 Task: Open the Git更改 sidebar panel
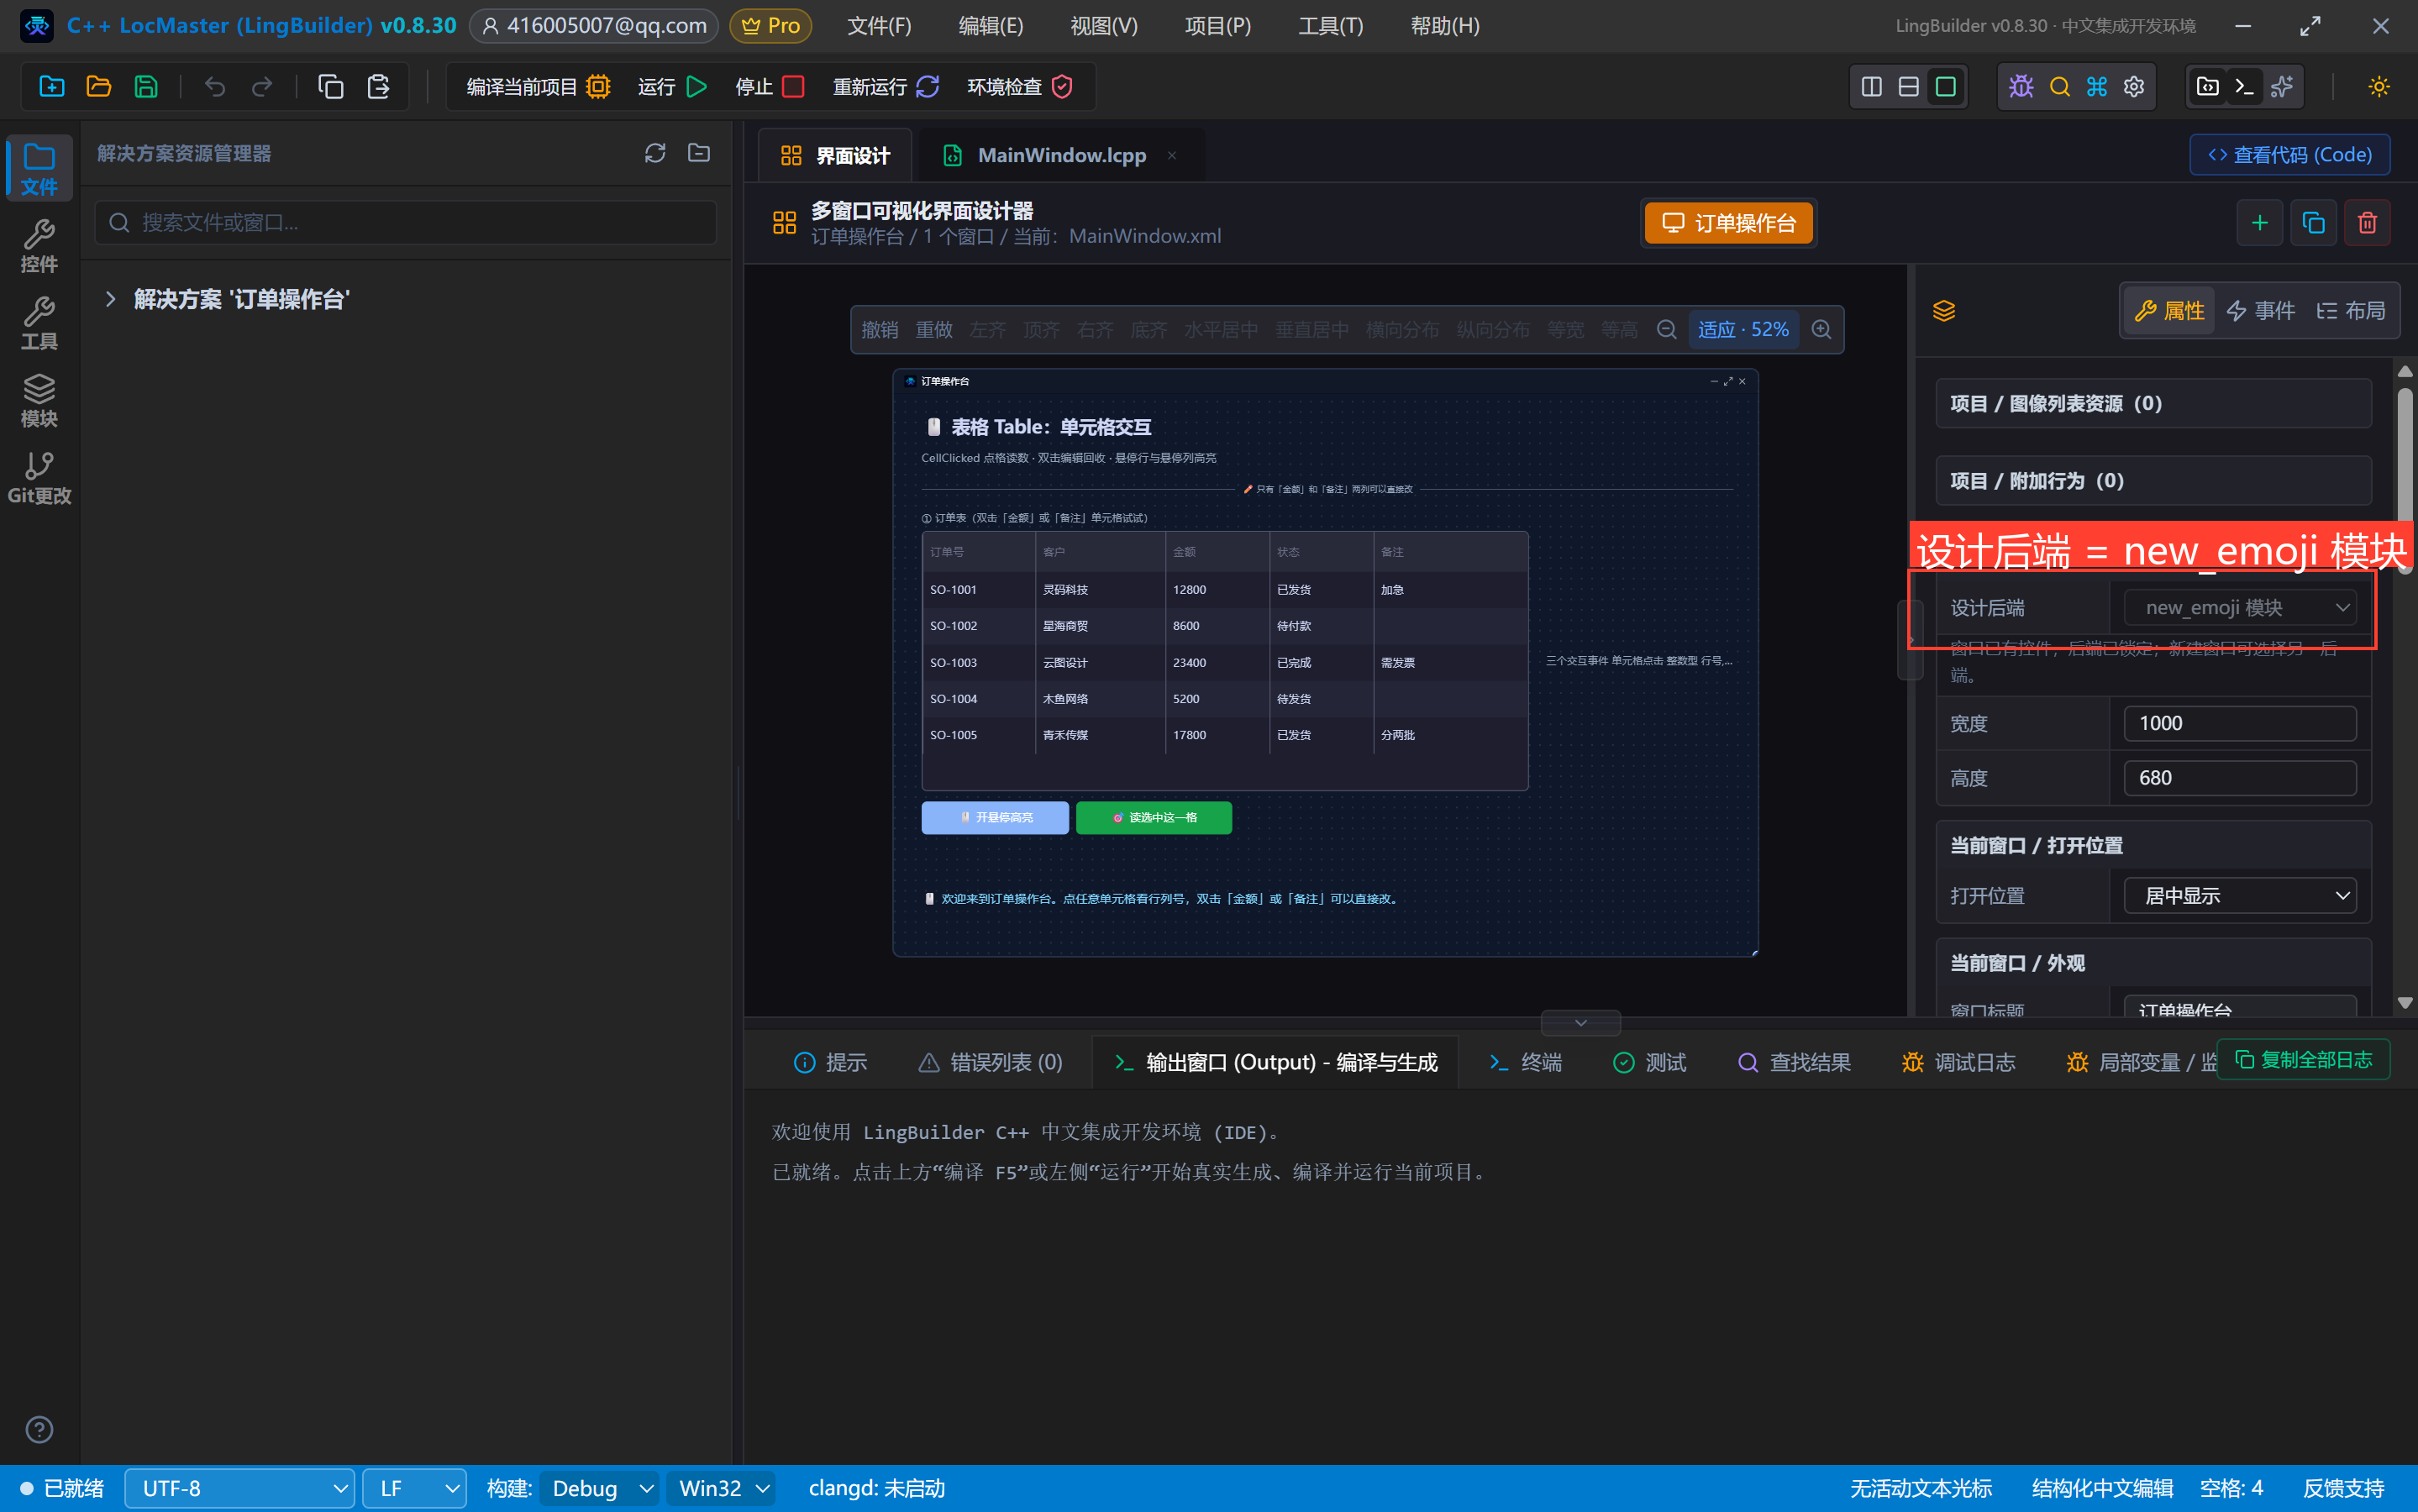[39, 478]
